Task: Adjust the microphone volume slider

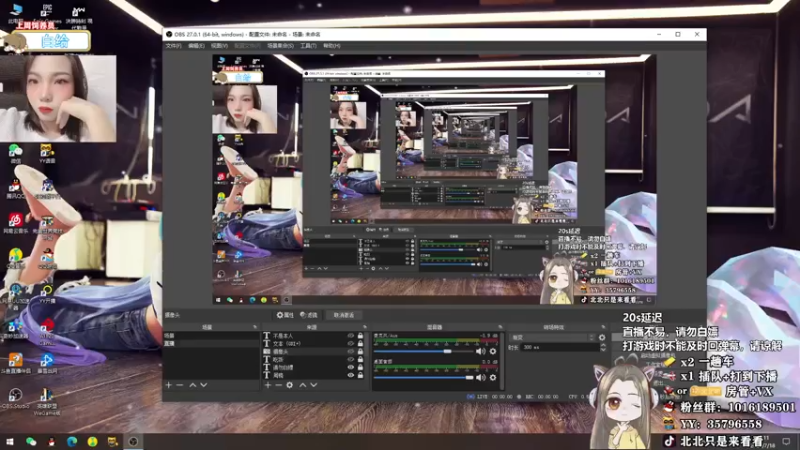Action: pyautogui.click(x=423, y=352)
